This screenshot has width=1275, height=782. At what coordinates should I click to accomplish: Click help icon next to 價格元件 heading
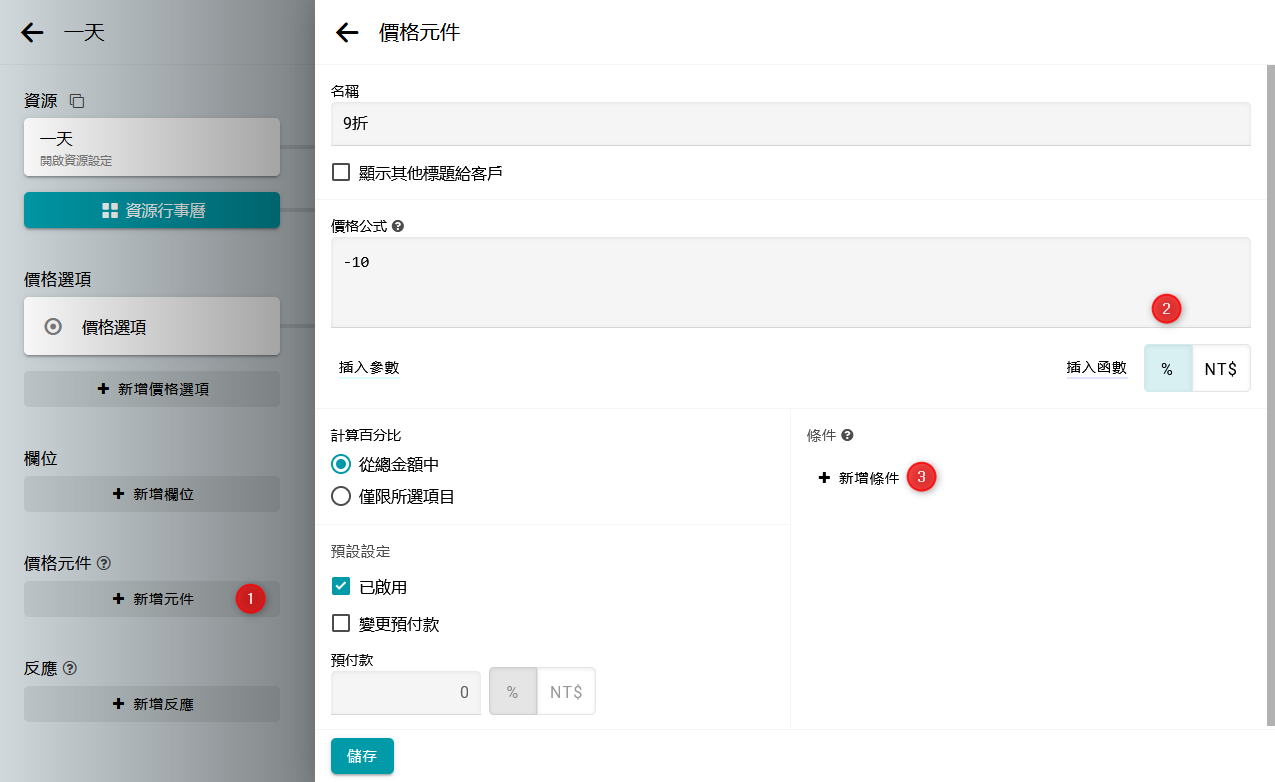pos(104,564)
